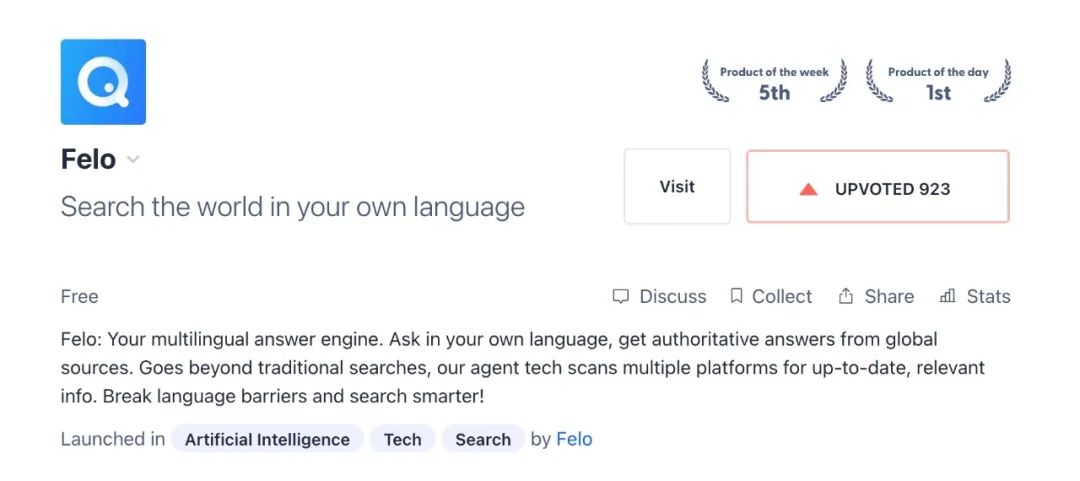This screenshot has height=481, width=1080.
Task: Toggle the UPVOTED 923 button
Action: click(877, 187)
